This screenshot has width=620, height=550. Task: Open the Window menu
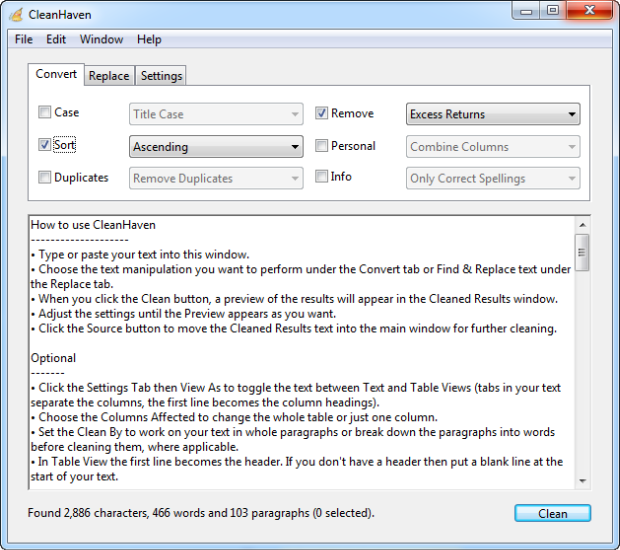pyautogui.click(x=101, y=40)
